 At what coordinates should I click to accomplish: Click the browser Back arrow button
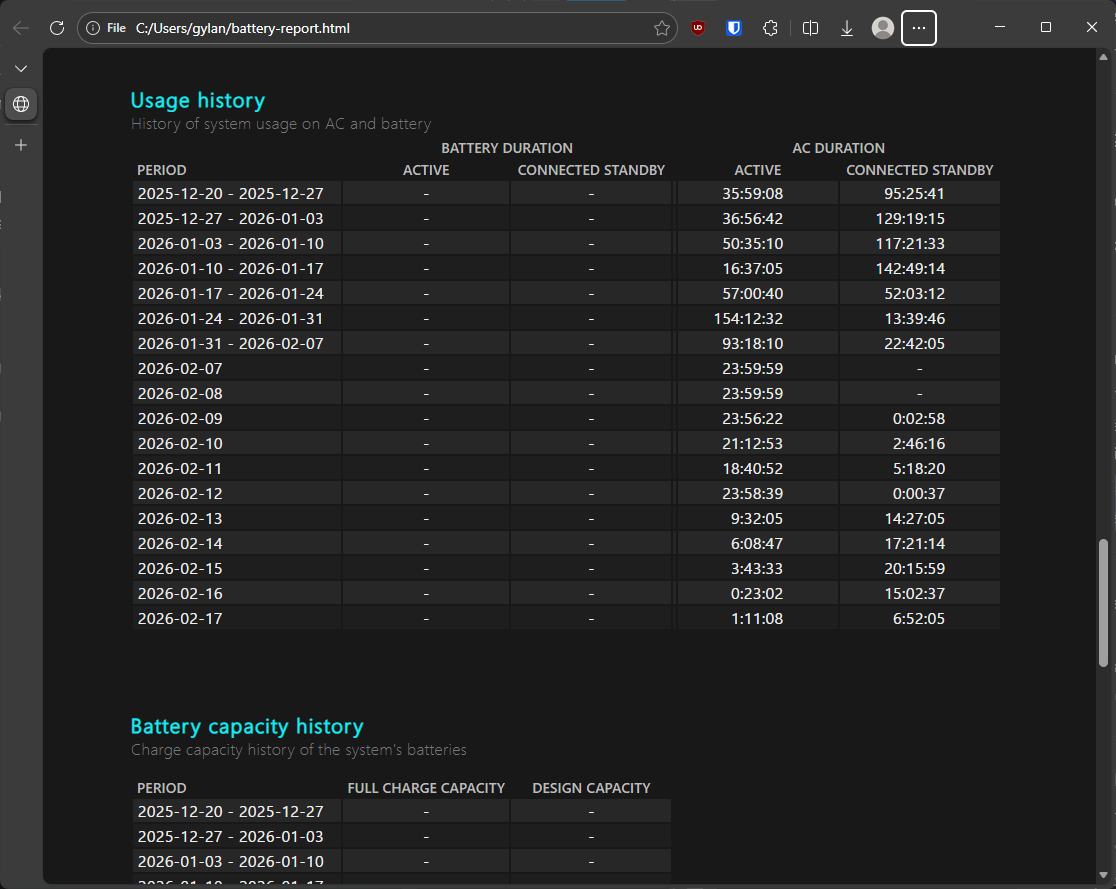21,28
